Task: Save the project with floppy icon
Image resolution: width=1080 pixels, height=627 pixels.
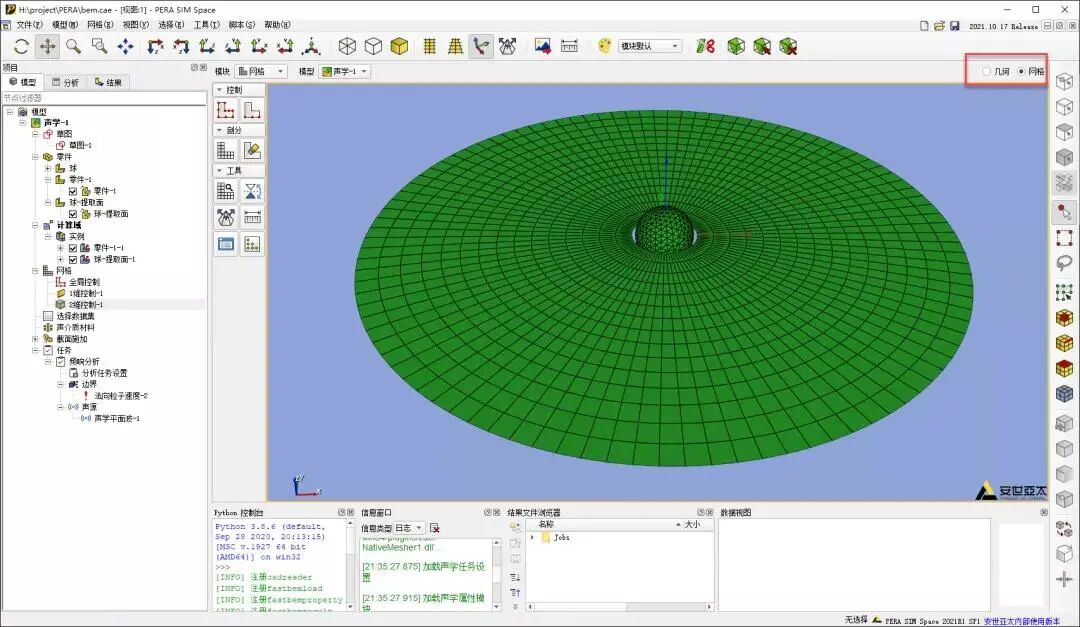Action: (955, 25)
